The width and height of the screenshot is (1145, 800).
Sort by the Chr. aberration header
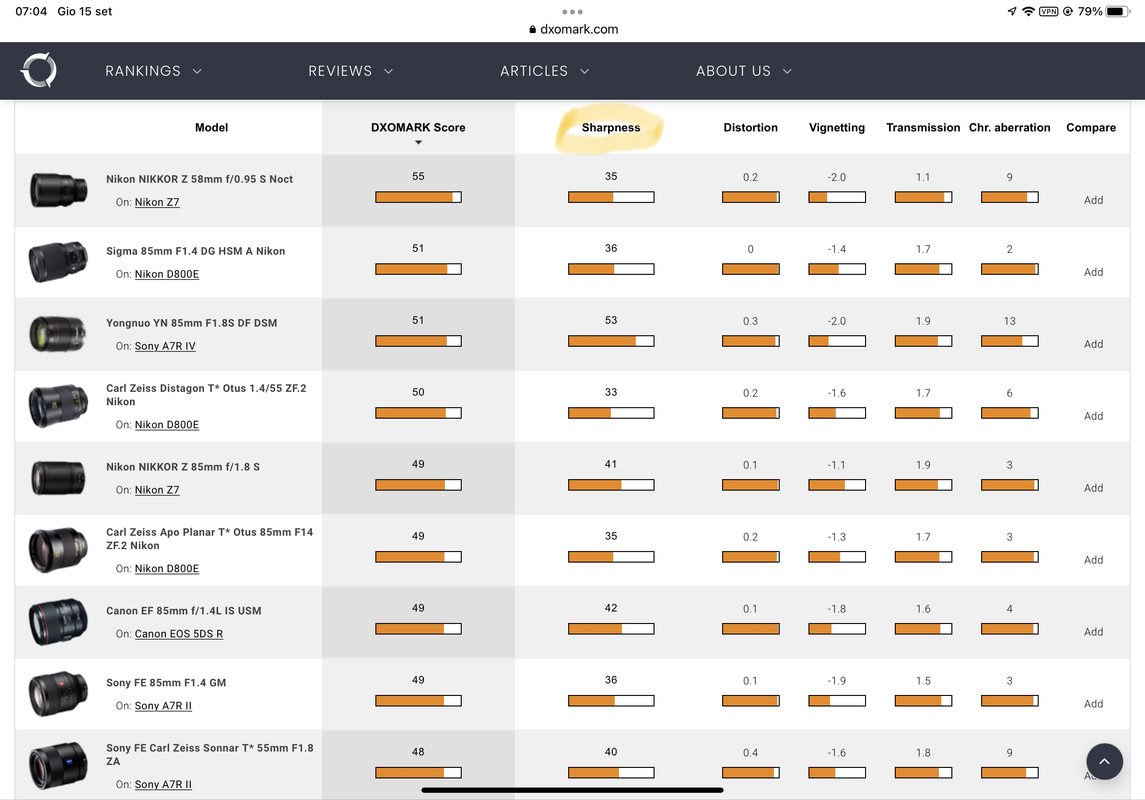click(1009, 127)
